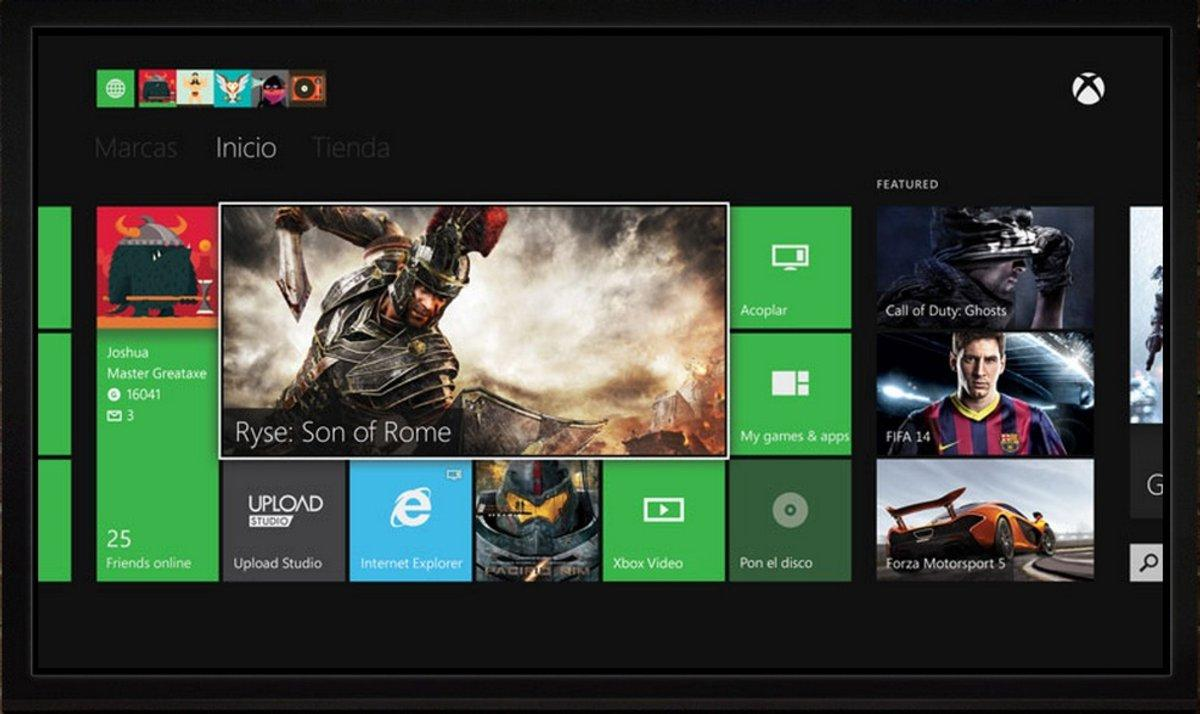Open featured FIFA 14 tile
This screenshot has width=1200, height=714.
985,394
